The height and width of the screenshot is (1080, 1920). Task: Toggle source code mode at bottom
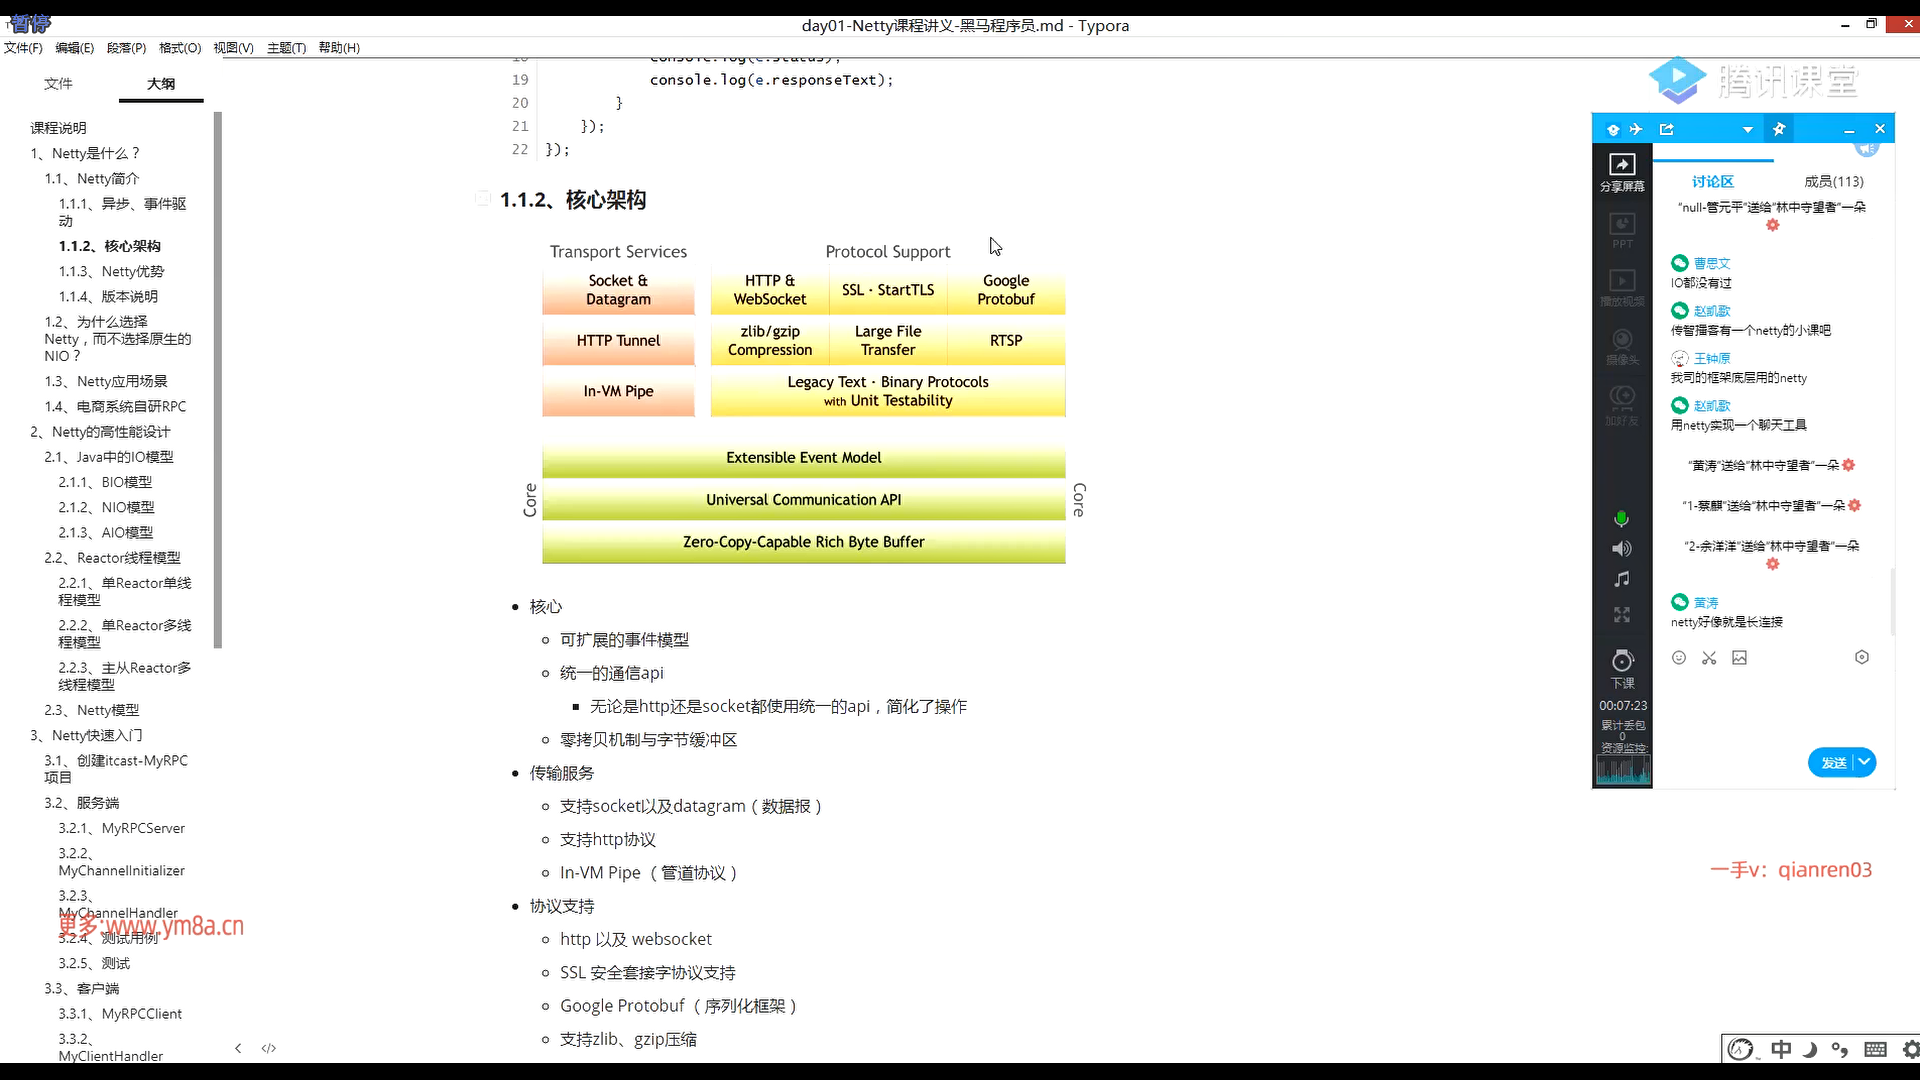pos(268,1048)
